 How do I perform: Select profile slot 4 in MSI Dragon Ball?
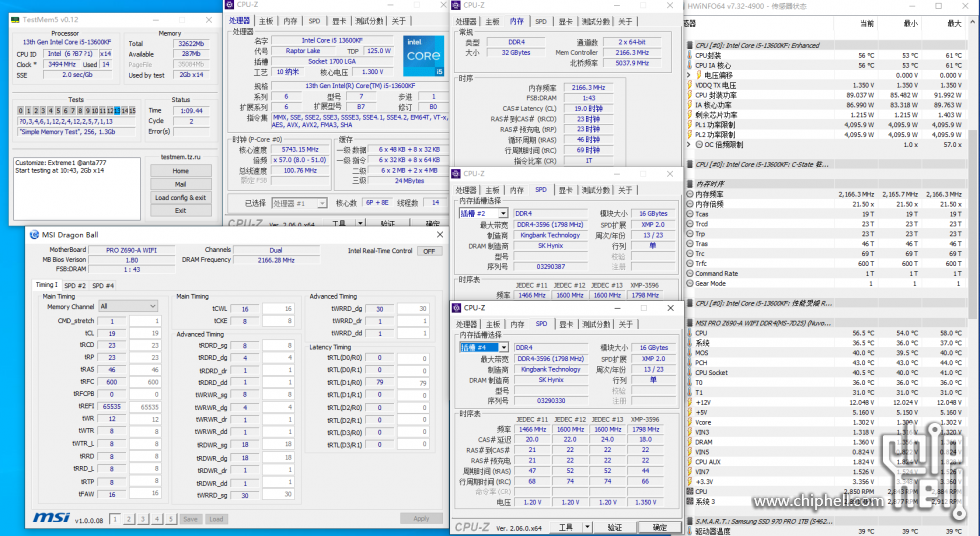coord(157,519)
